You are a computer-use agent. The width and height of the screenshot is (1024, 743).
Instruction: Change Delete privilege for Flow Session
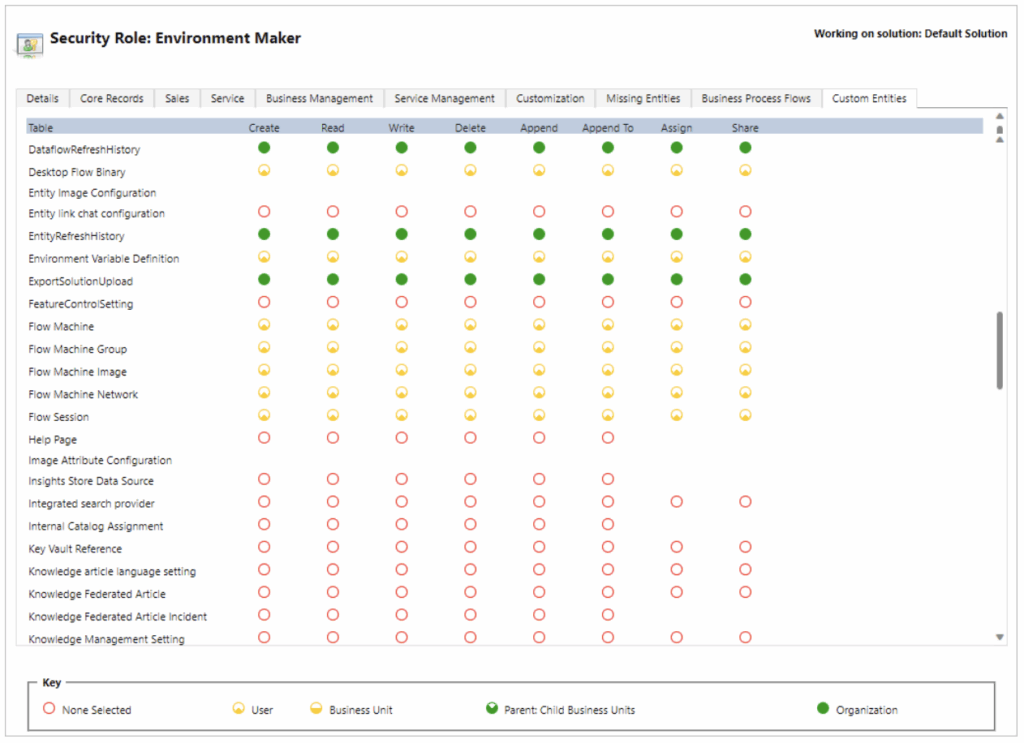(x=470, y=415)
